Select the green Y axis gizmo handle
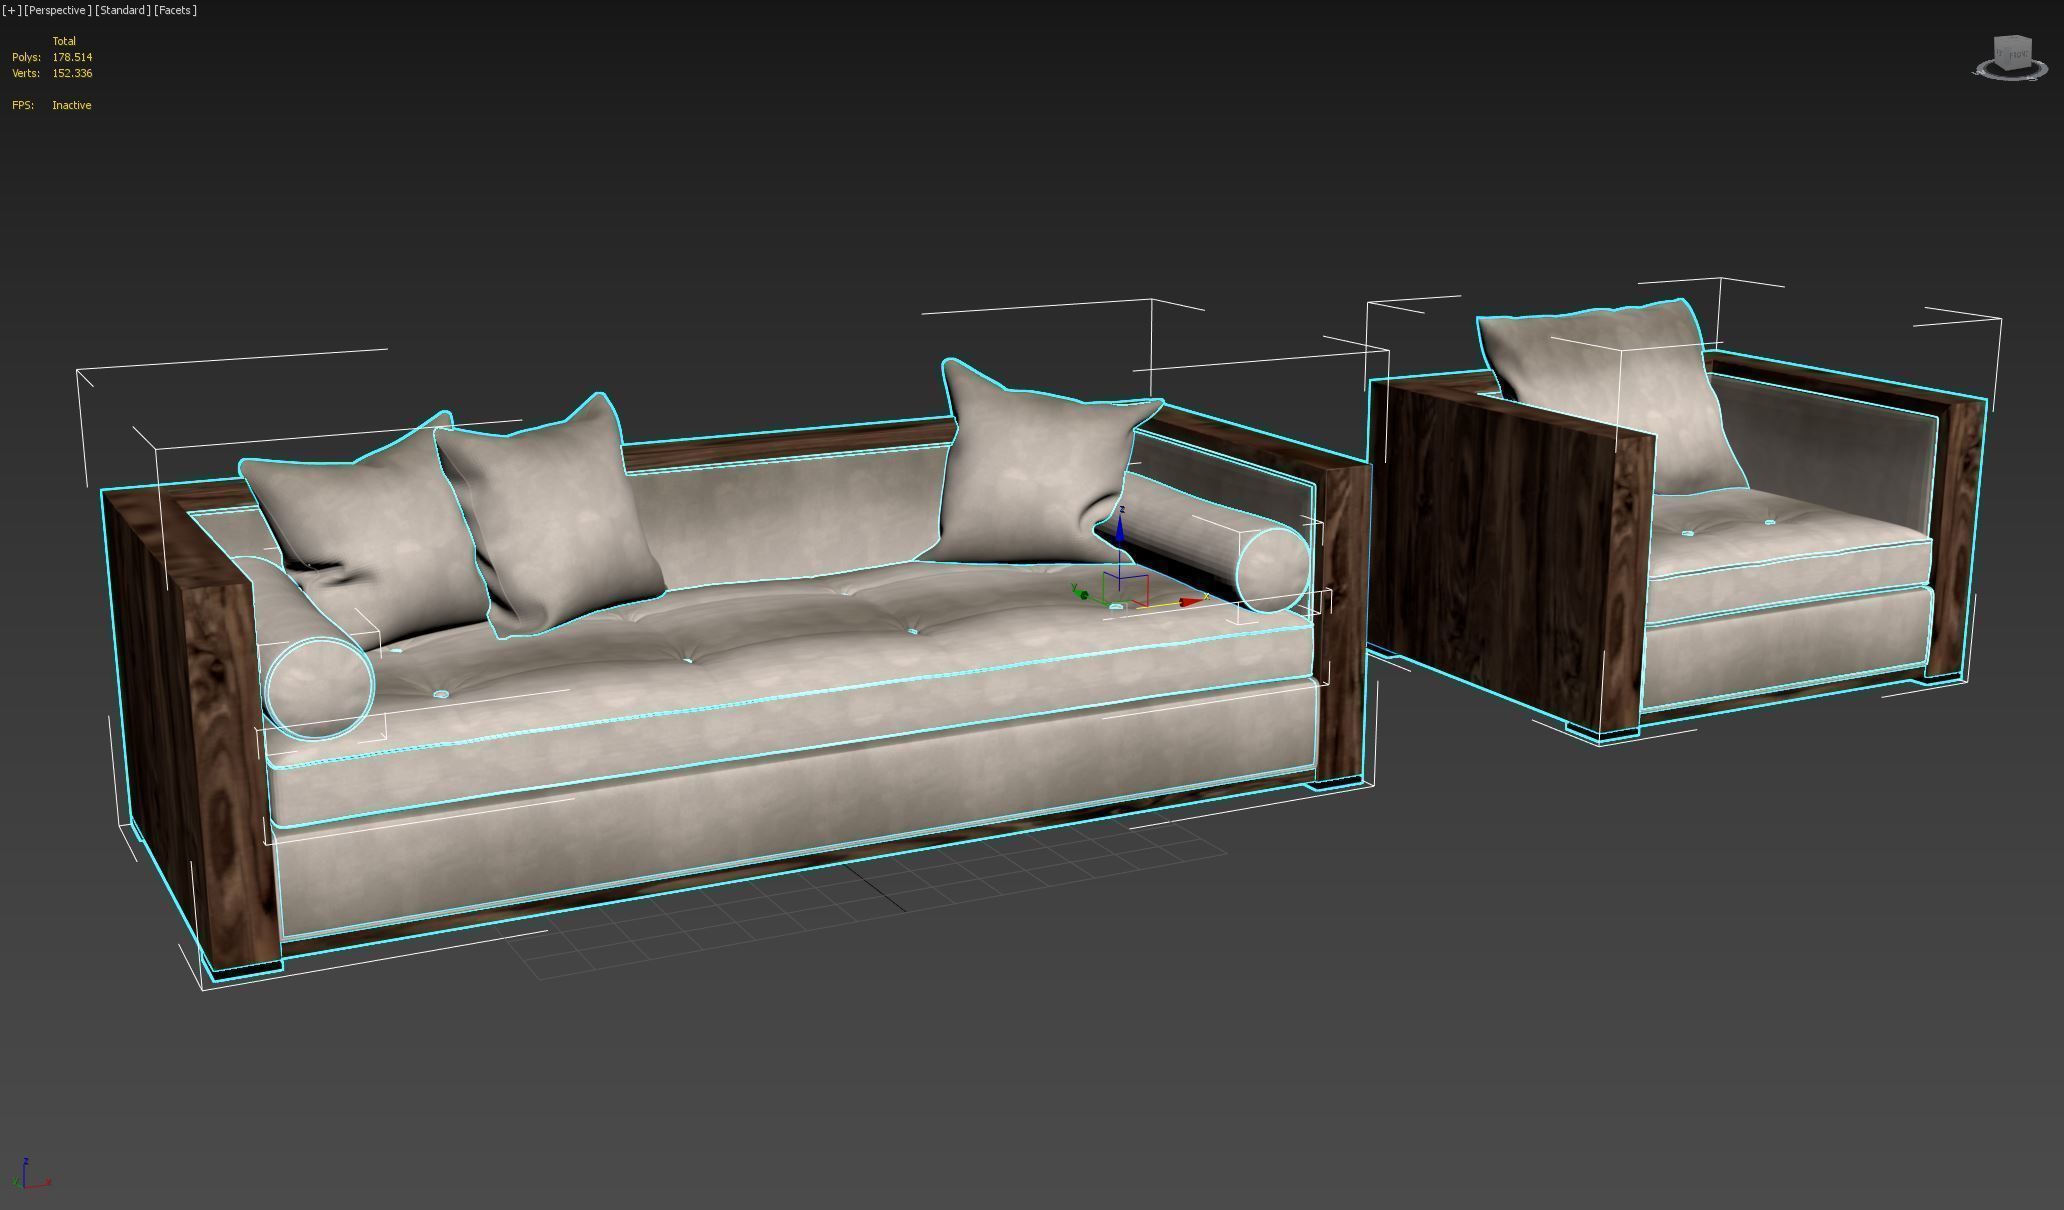Screen dimensions: 2064x1210 tap(1080, 593)
